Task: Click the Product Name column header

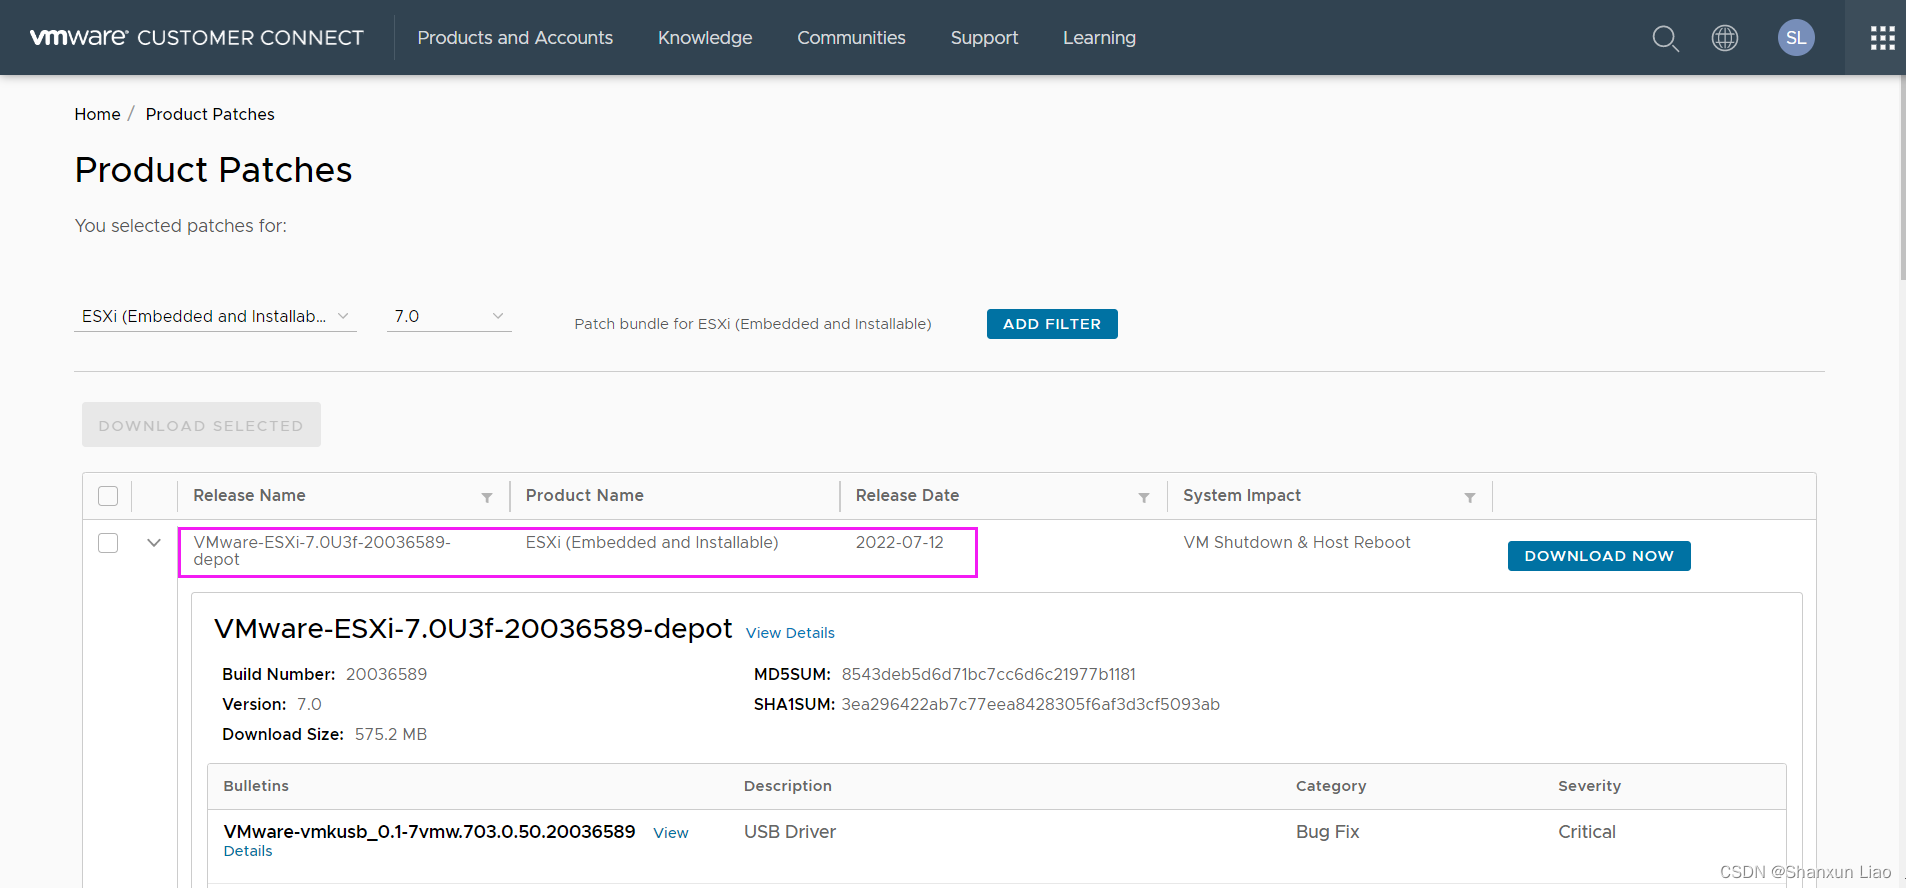Action: [x=585, y=495]
